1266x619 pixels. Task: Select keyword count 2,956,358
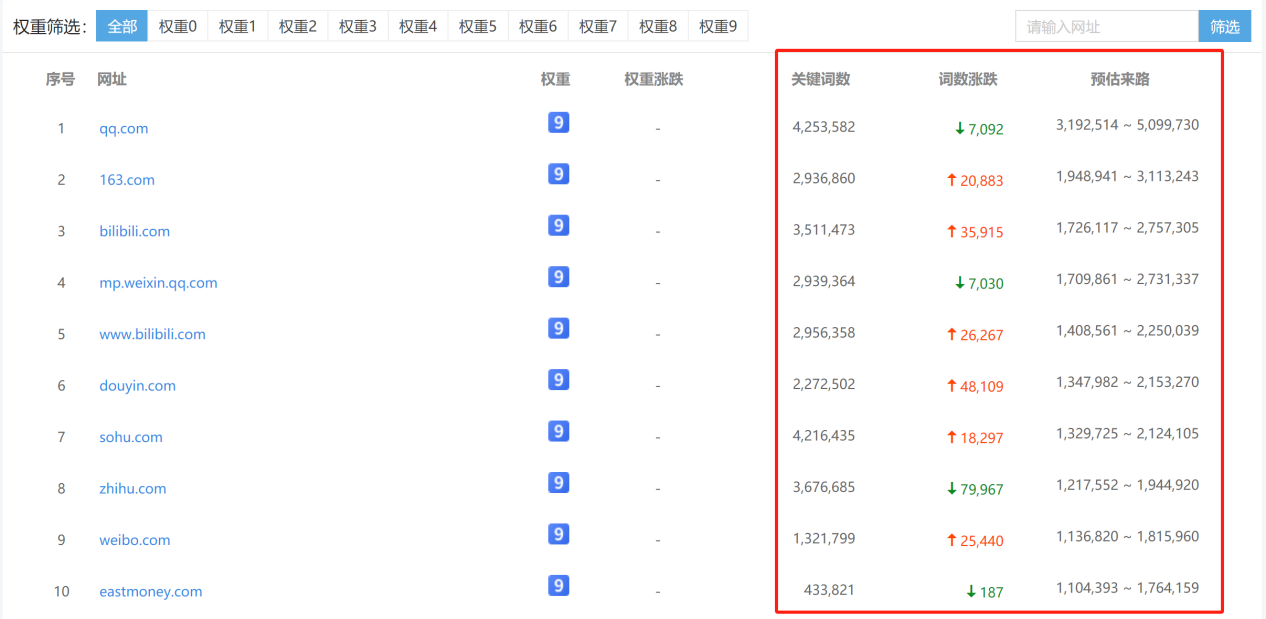click(824, 333)
